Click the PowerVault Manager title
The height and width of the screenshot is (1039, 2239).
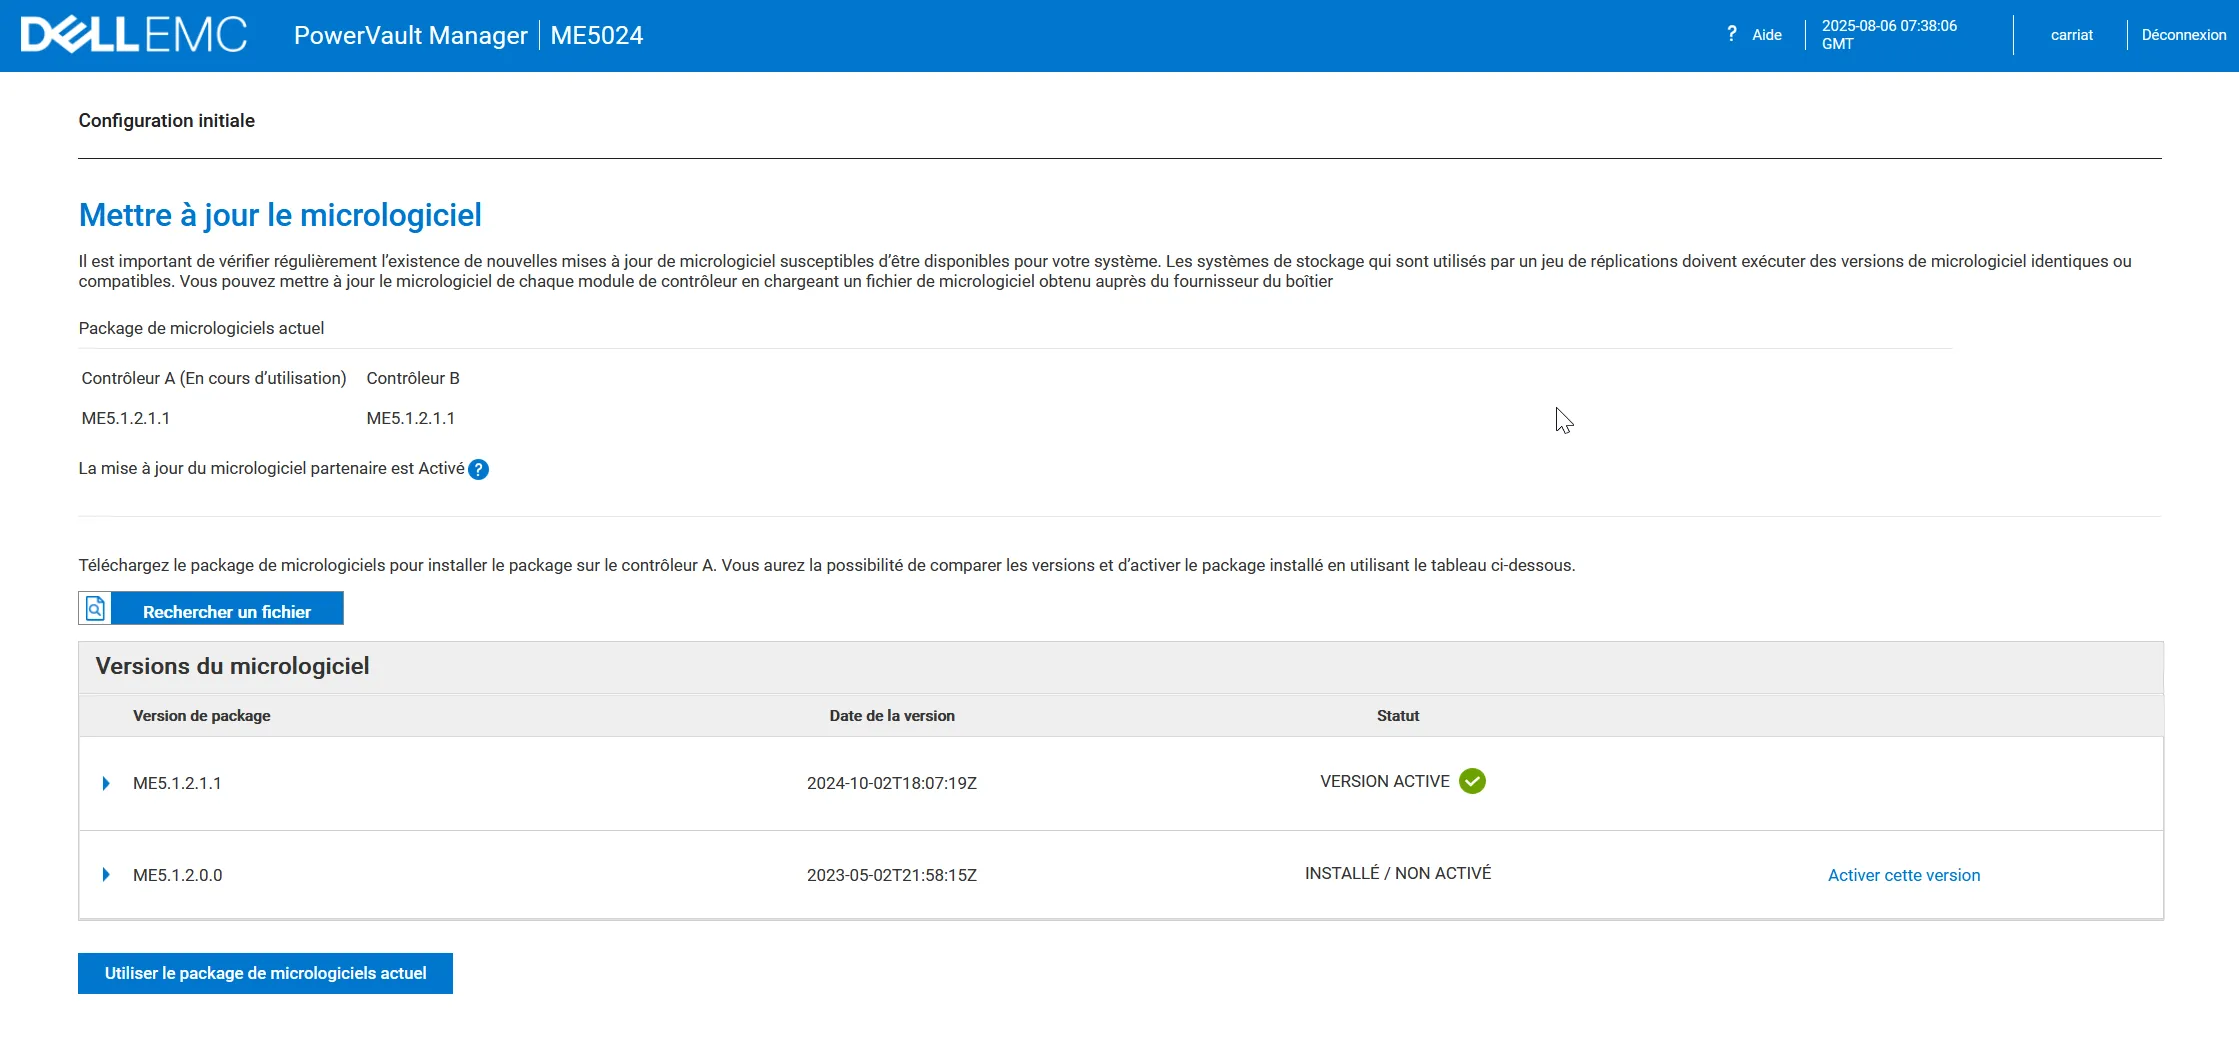pyautogui.click(x=410, y=36)
